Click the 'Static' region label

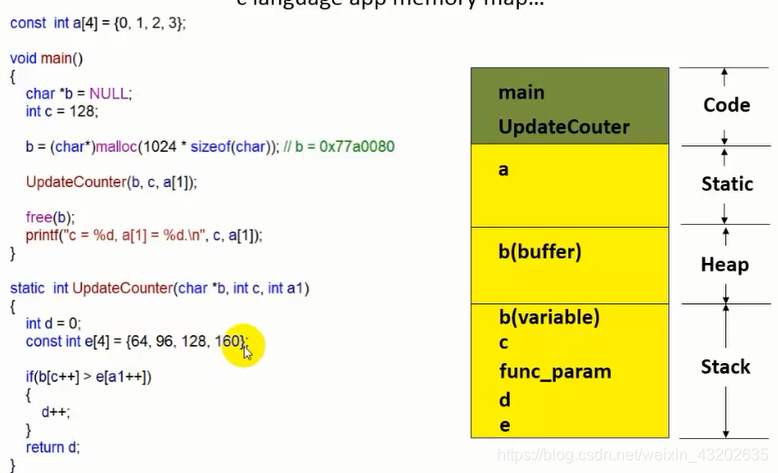[727, 184]
